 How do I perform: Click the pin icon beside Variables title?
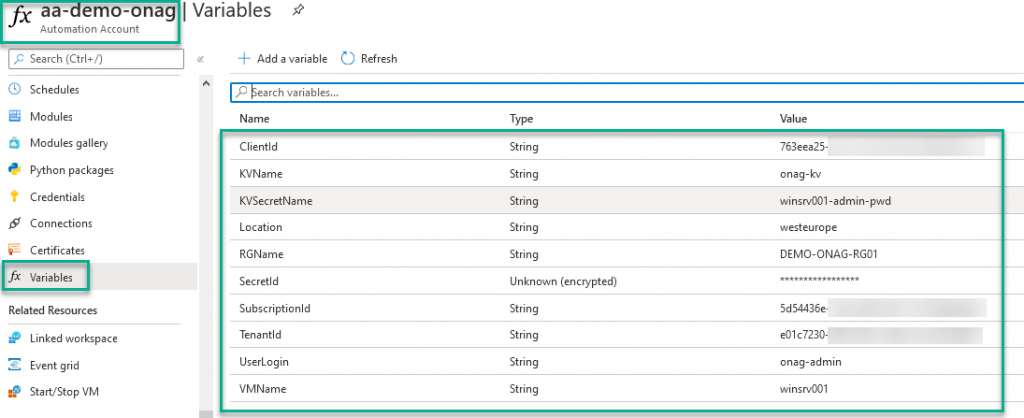pyautogui.click(x=298, y=10)
